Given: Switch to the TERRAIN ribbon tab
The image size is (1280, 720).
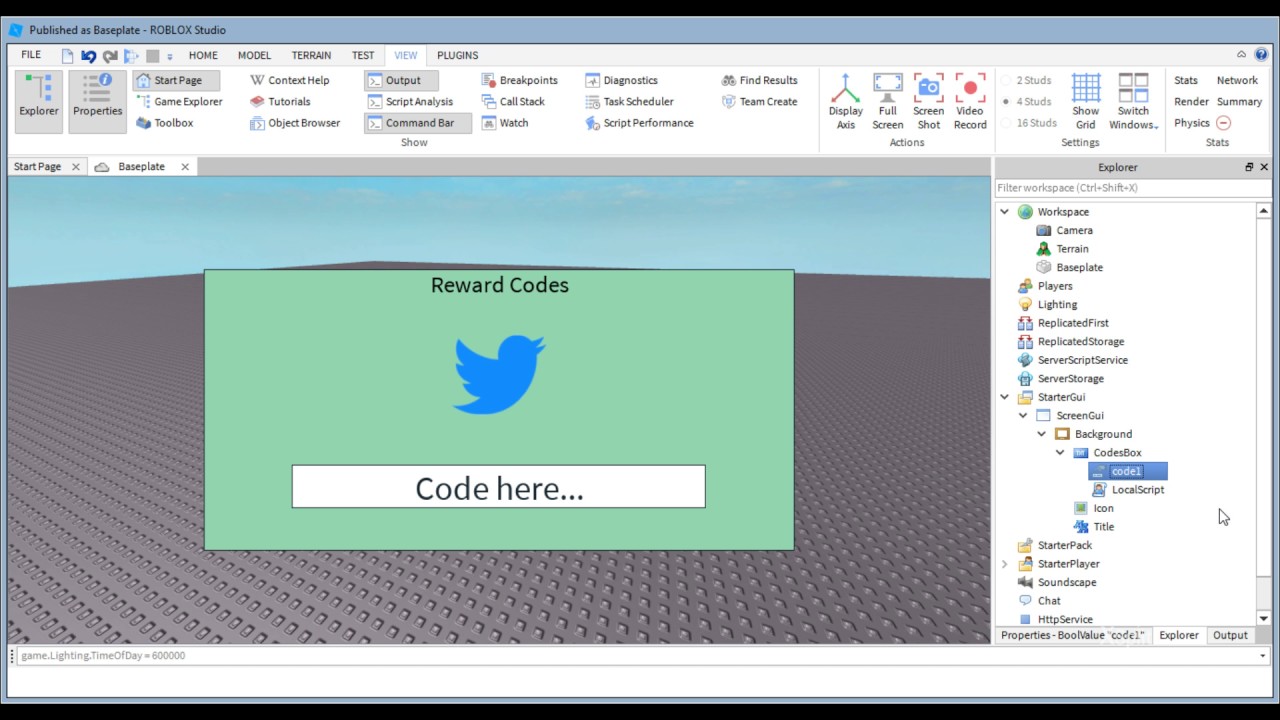Looking at the screenshot, I should point(311,55).
